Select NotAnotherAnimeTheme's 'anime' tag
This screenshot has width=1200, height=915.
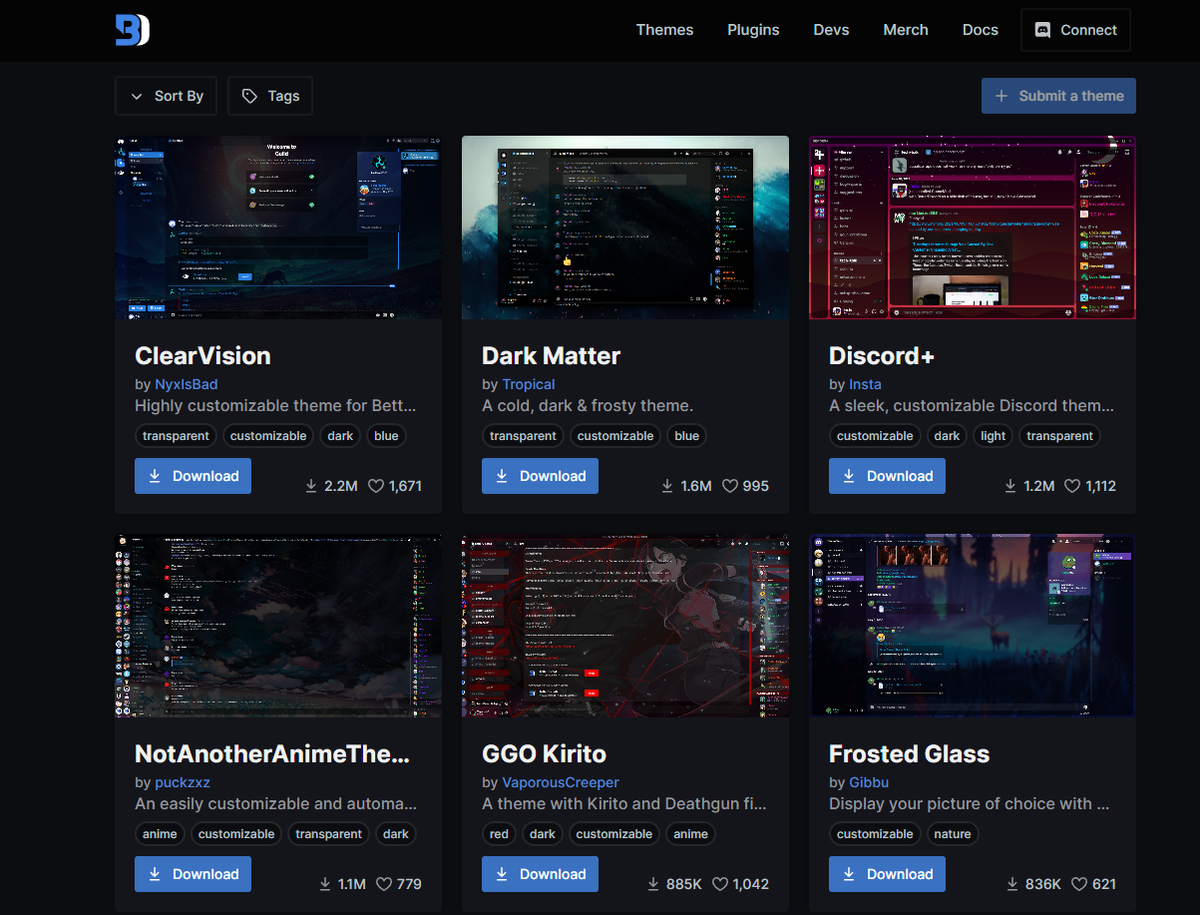pyautogui.click(x=160, y=834)
